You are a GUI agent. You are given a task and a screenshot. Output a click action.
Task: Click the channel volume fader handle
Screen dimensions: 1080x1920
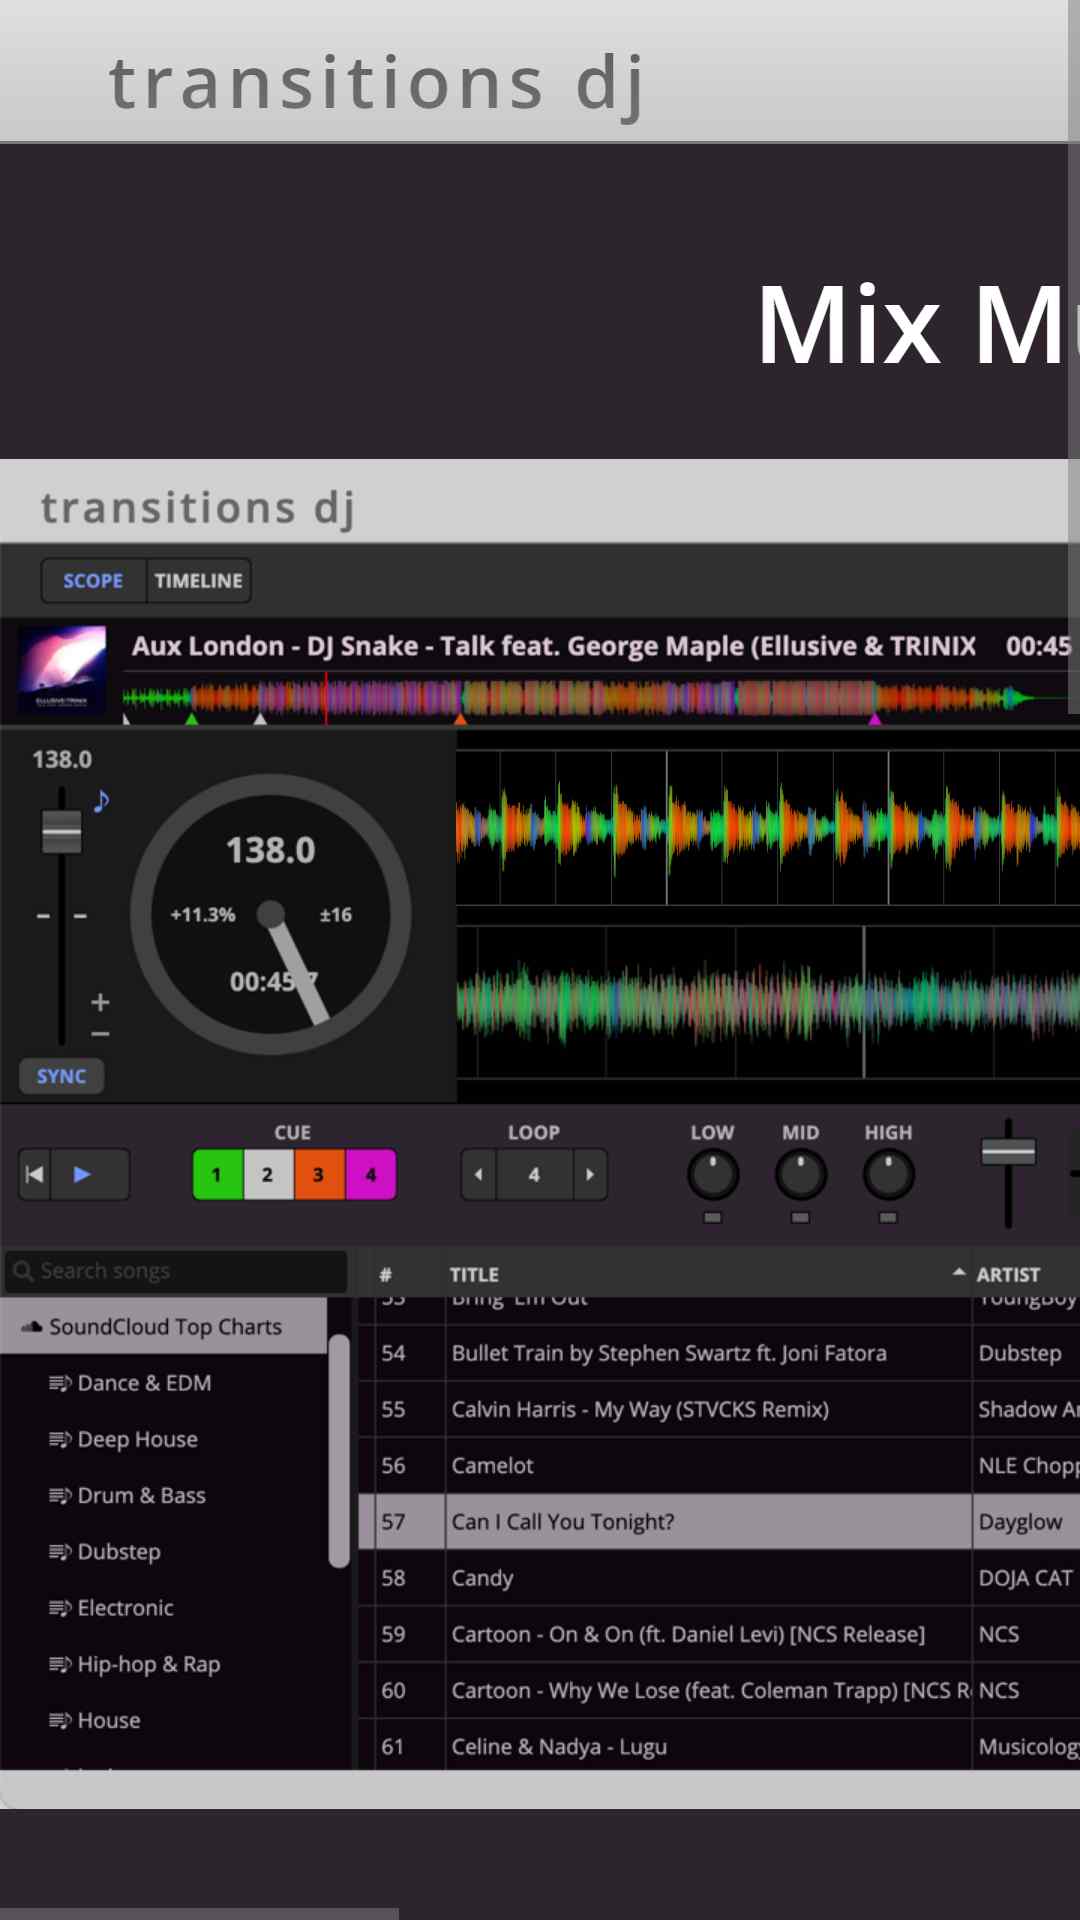pos(1008,1152)
